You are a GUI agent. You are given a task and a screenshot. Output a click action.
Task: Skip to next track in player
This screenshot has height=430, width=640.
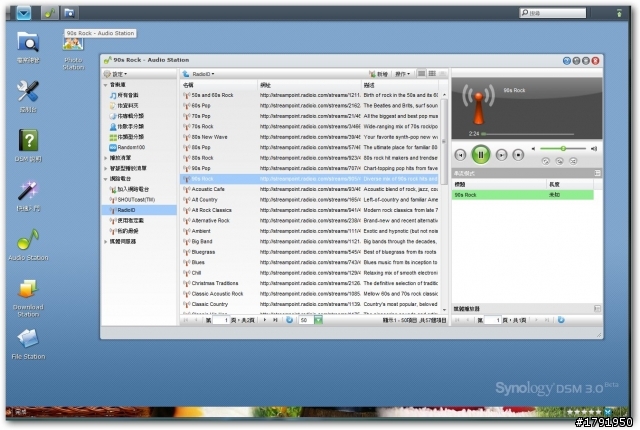tap(501, 155)
